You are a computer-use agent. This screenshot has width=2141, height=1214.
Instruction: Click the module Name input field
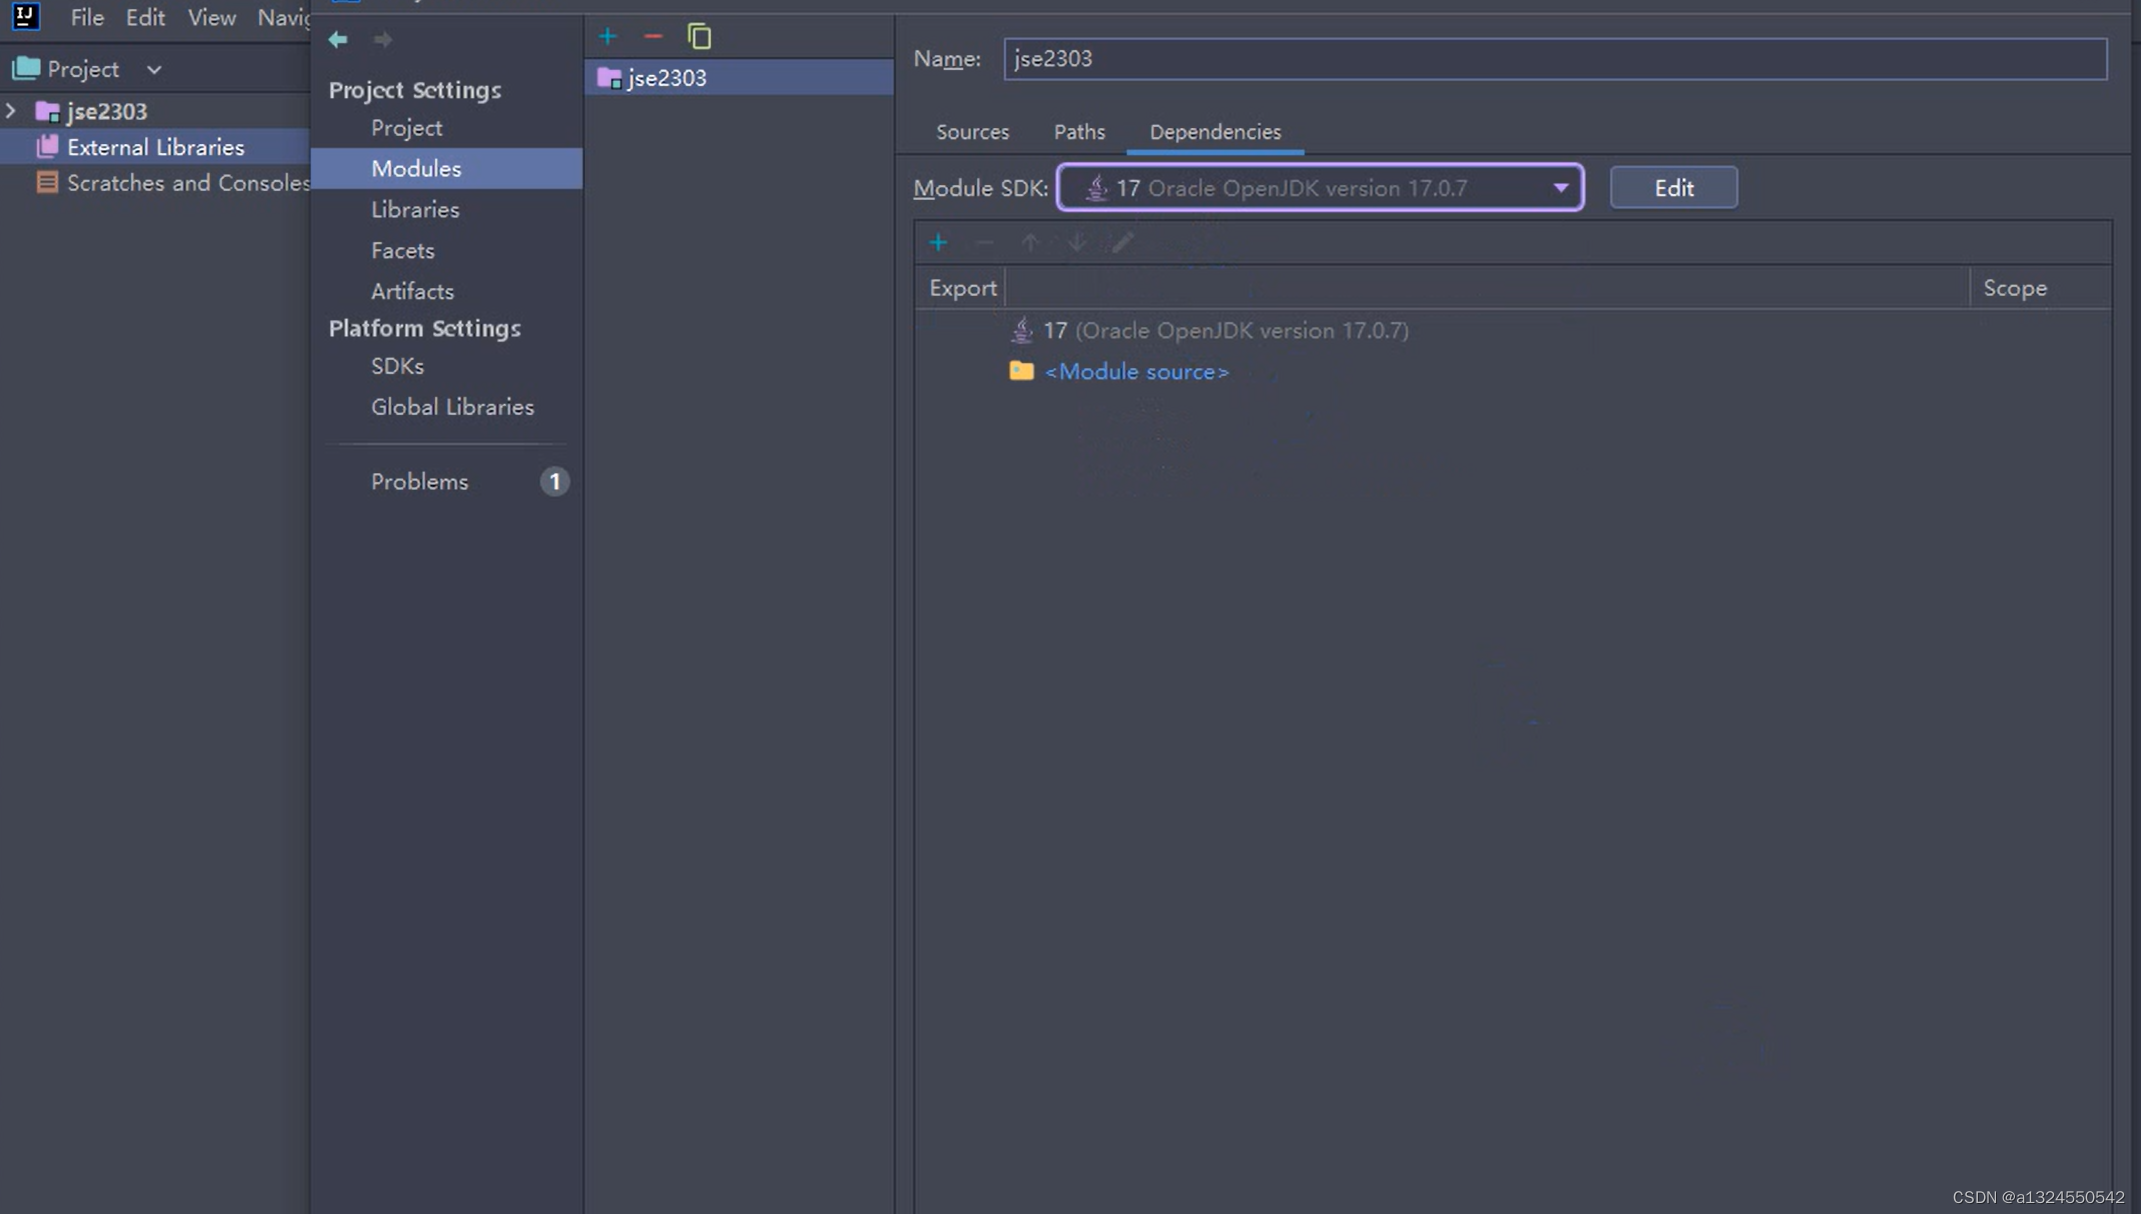[x=1554, y=59]
